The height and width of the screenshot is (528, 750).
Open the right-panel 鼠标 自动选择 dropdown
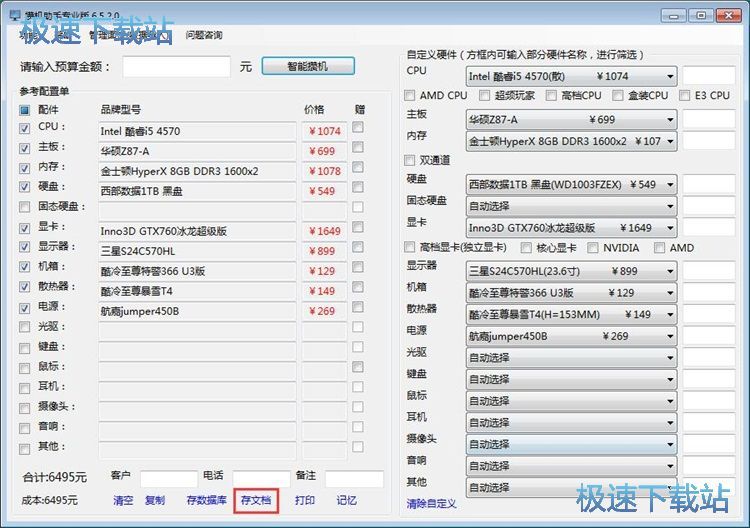tap(572, 401)
